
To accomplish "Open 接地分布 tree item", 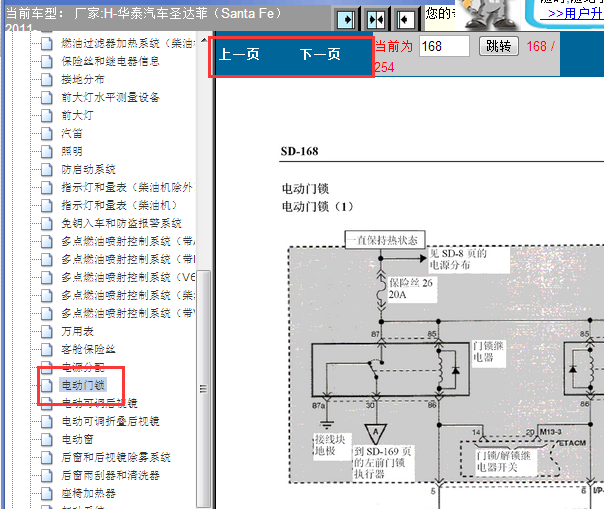I will click(x=83, y=79).
